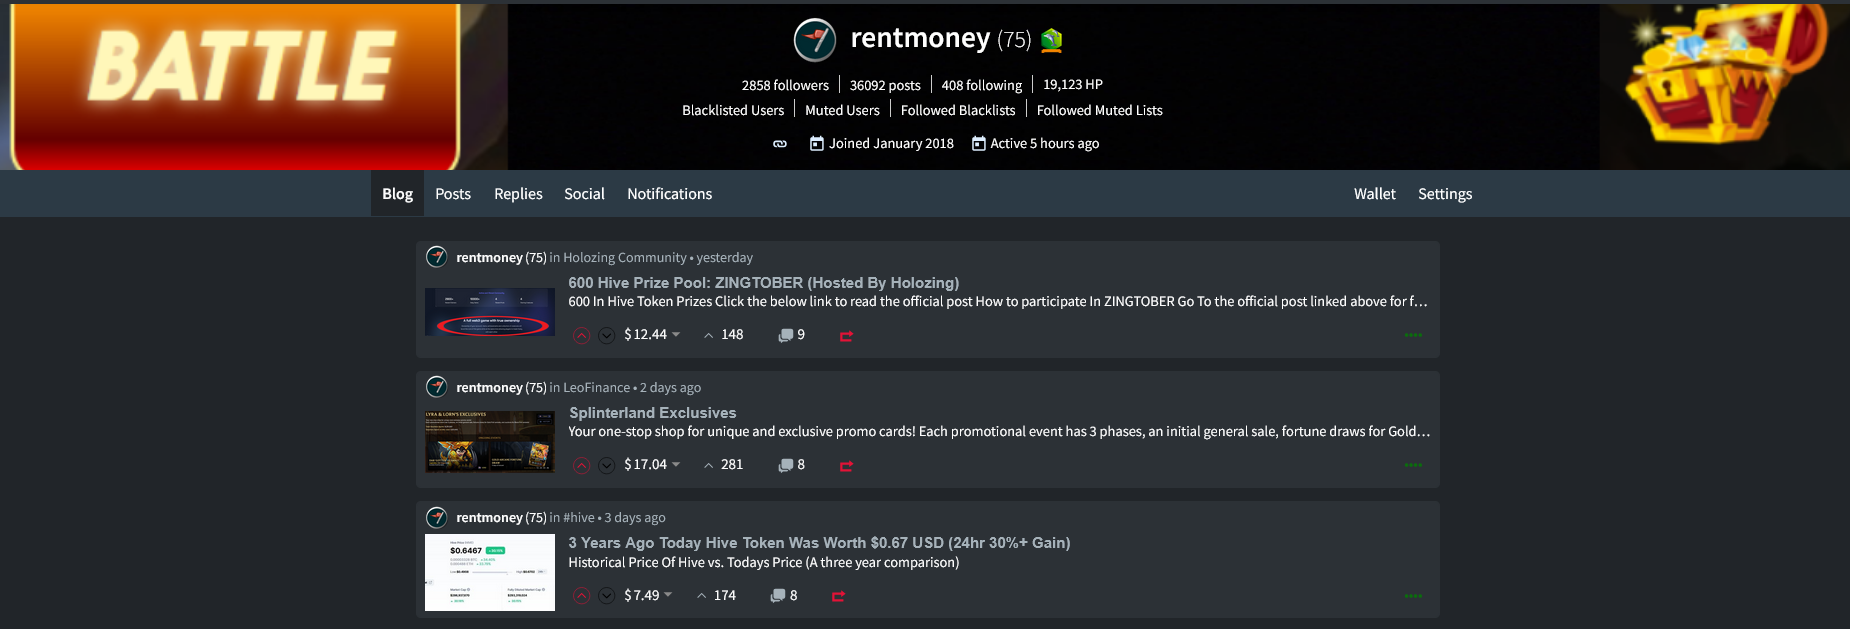Open the Hive price chart thumbnail

[x=489, y=572]
